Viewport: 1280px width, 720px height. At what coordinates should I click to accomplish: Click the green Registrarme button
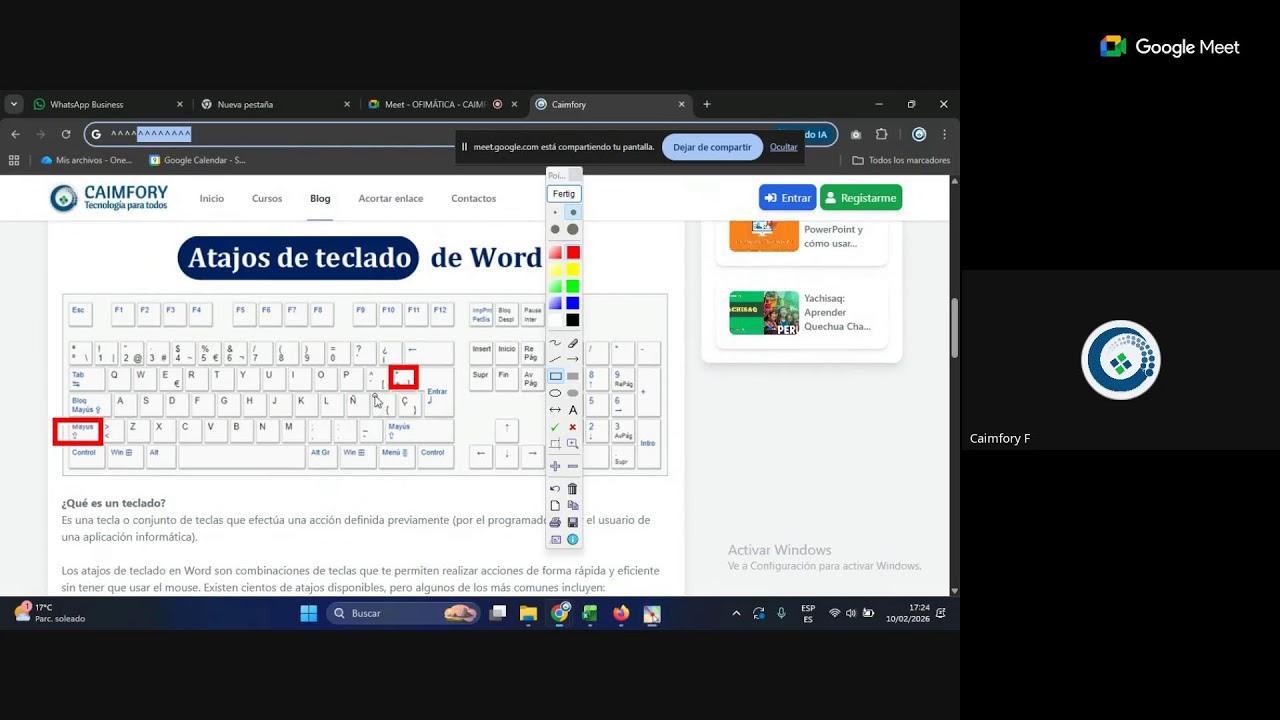[861, 198]
